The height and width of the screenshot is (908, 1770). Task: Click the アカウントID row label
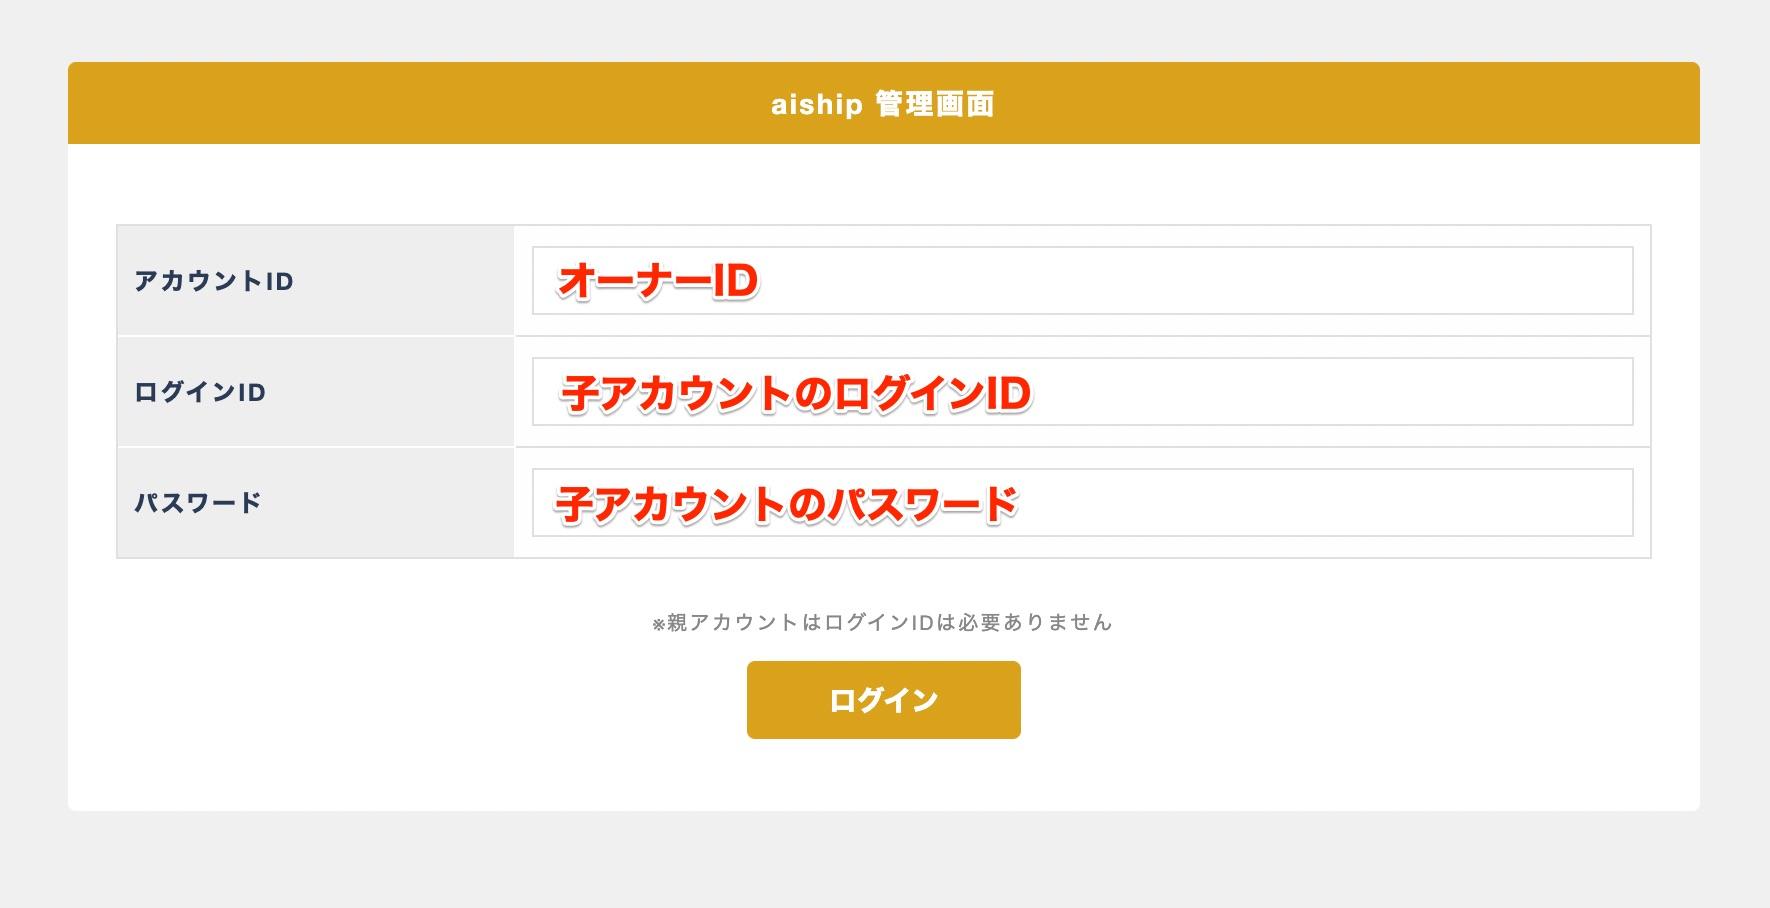pyautogui.click(x=214, y=282)
